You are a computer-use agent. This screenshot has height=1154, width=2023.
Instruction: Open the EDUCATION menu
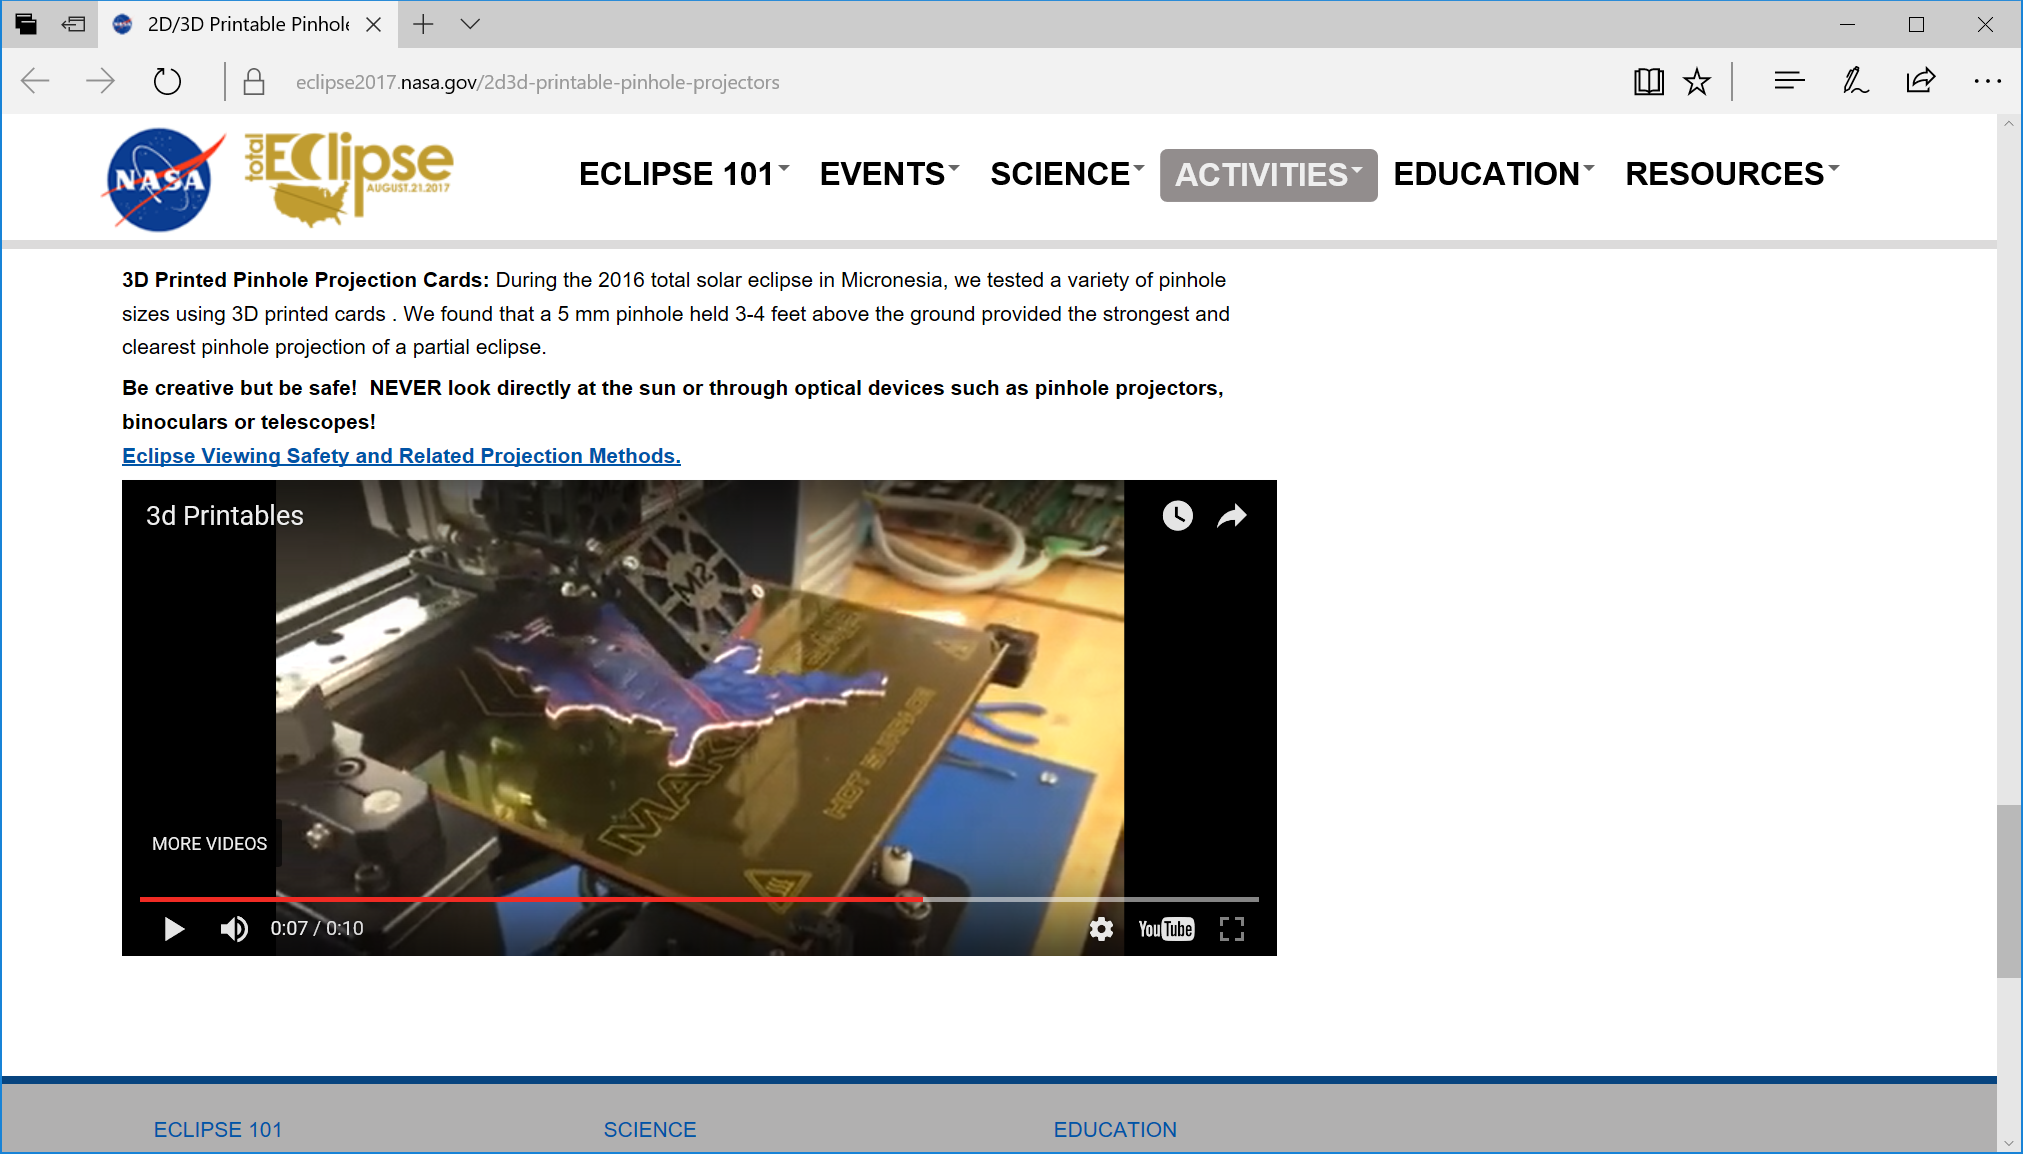pyautogui.click(x=1493, y=174)
